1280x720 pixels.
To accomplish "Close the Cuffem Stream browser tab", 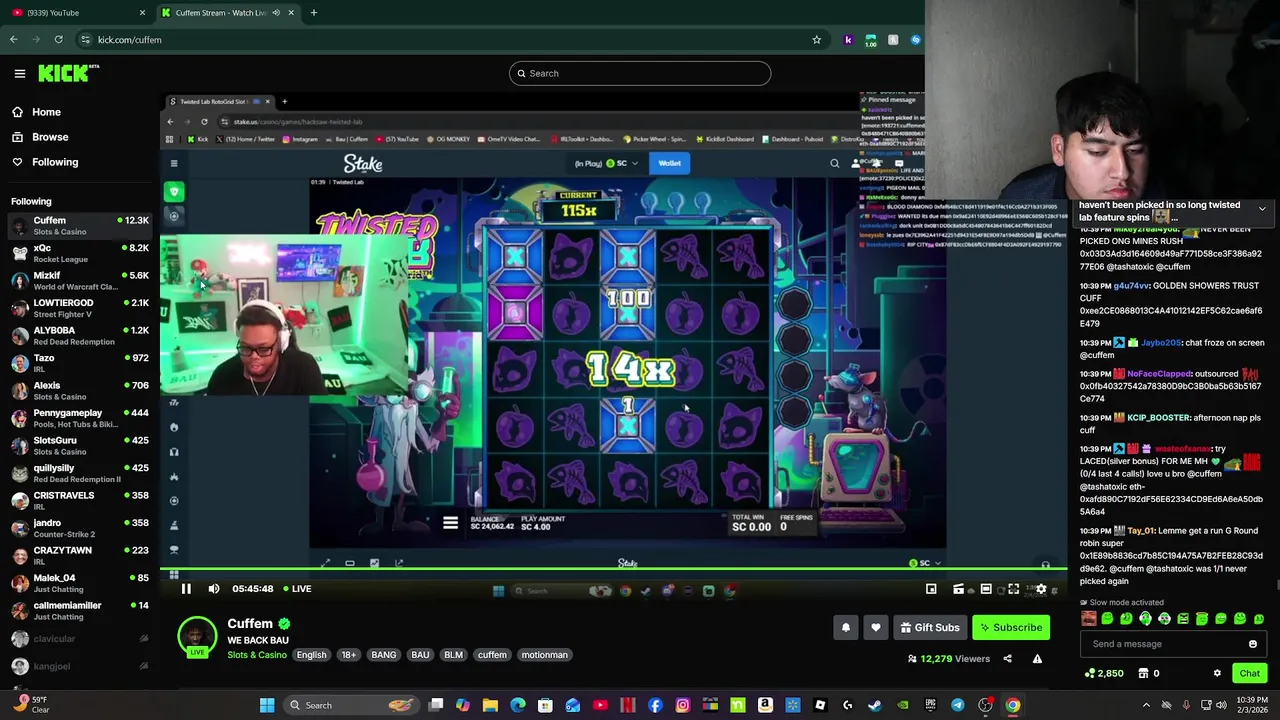I will [x=291, y=13].
